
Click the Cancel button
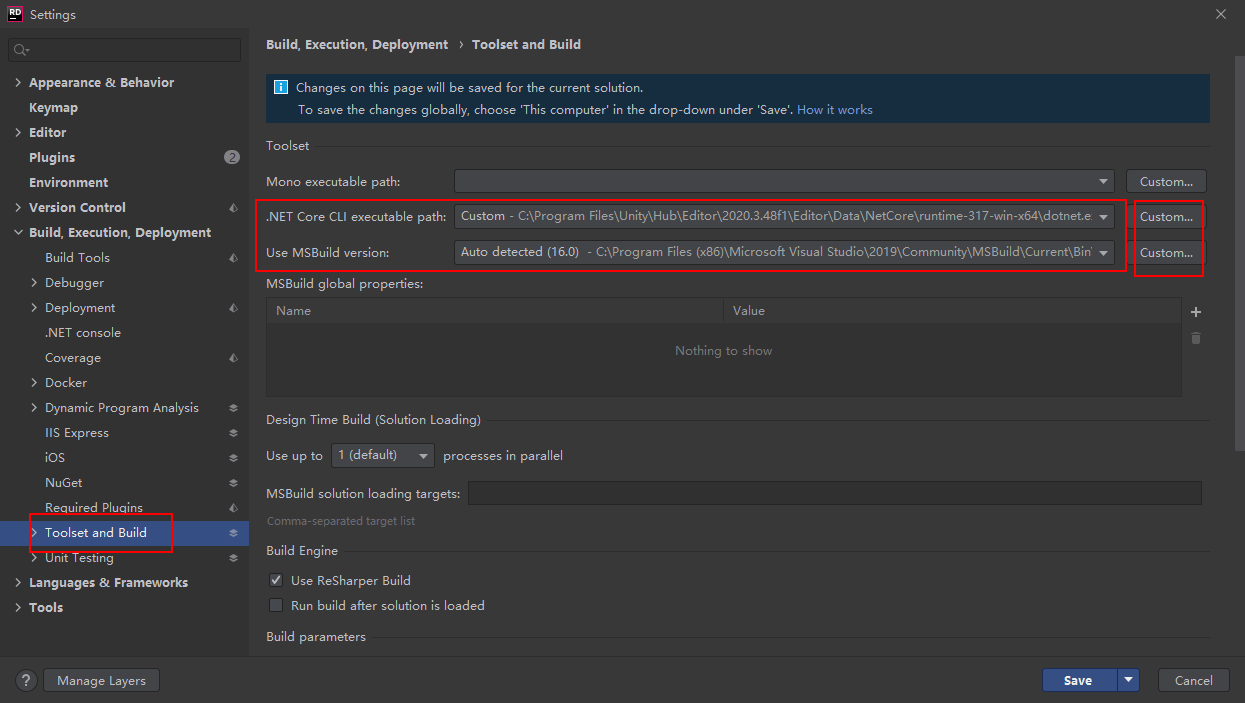tap(1193, 680)
